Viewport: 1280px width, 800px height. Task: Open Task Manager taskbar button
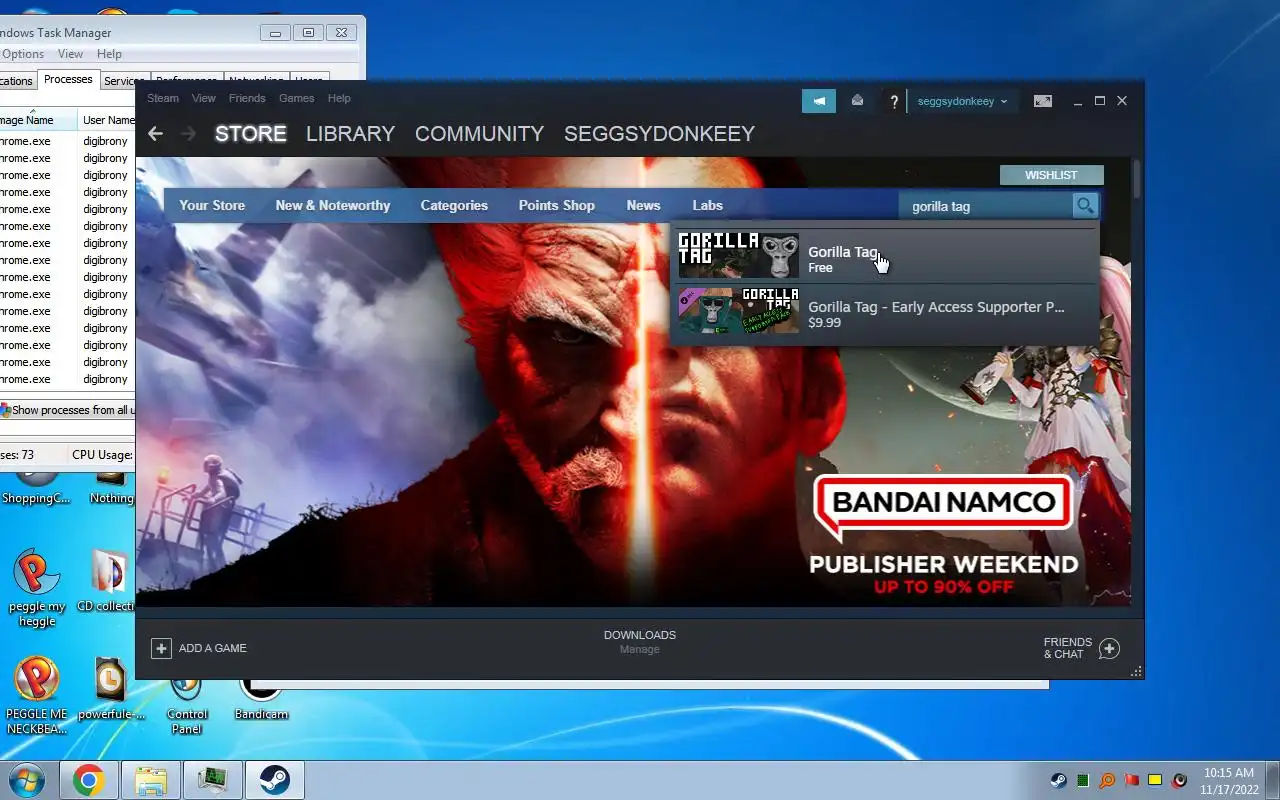[212, 780]
